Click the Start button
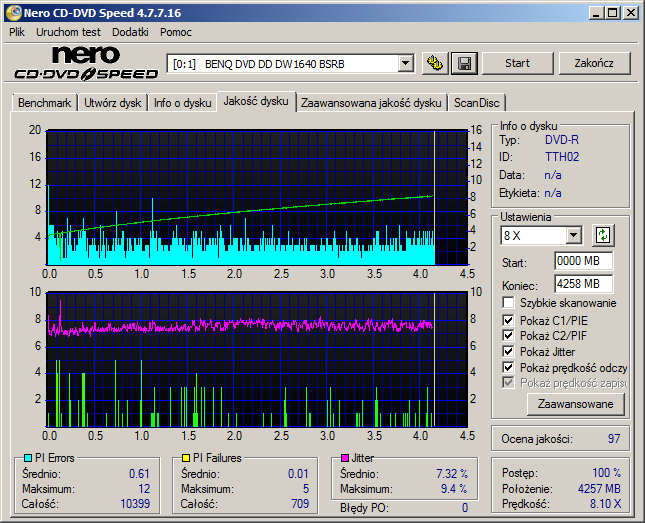645x523 pixels. [517, 63]
